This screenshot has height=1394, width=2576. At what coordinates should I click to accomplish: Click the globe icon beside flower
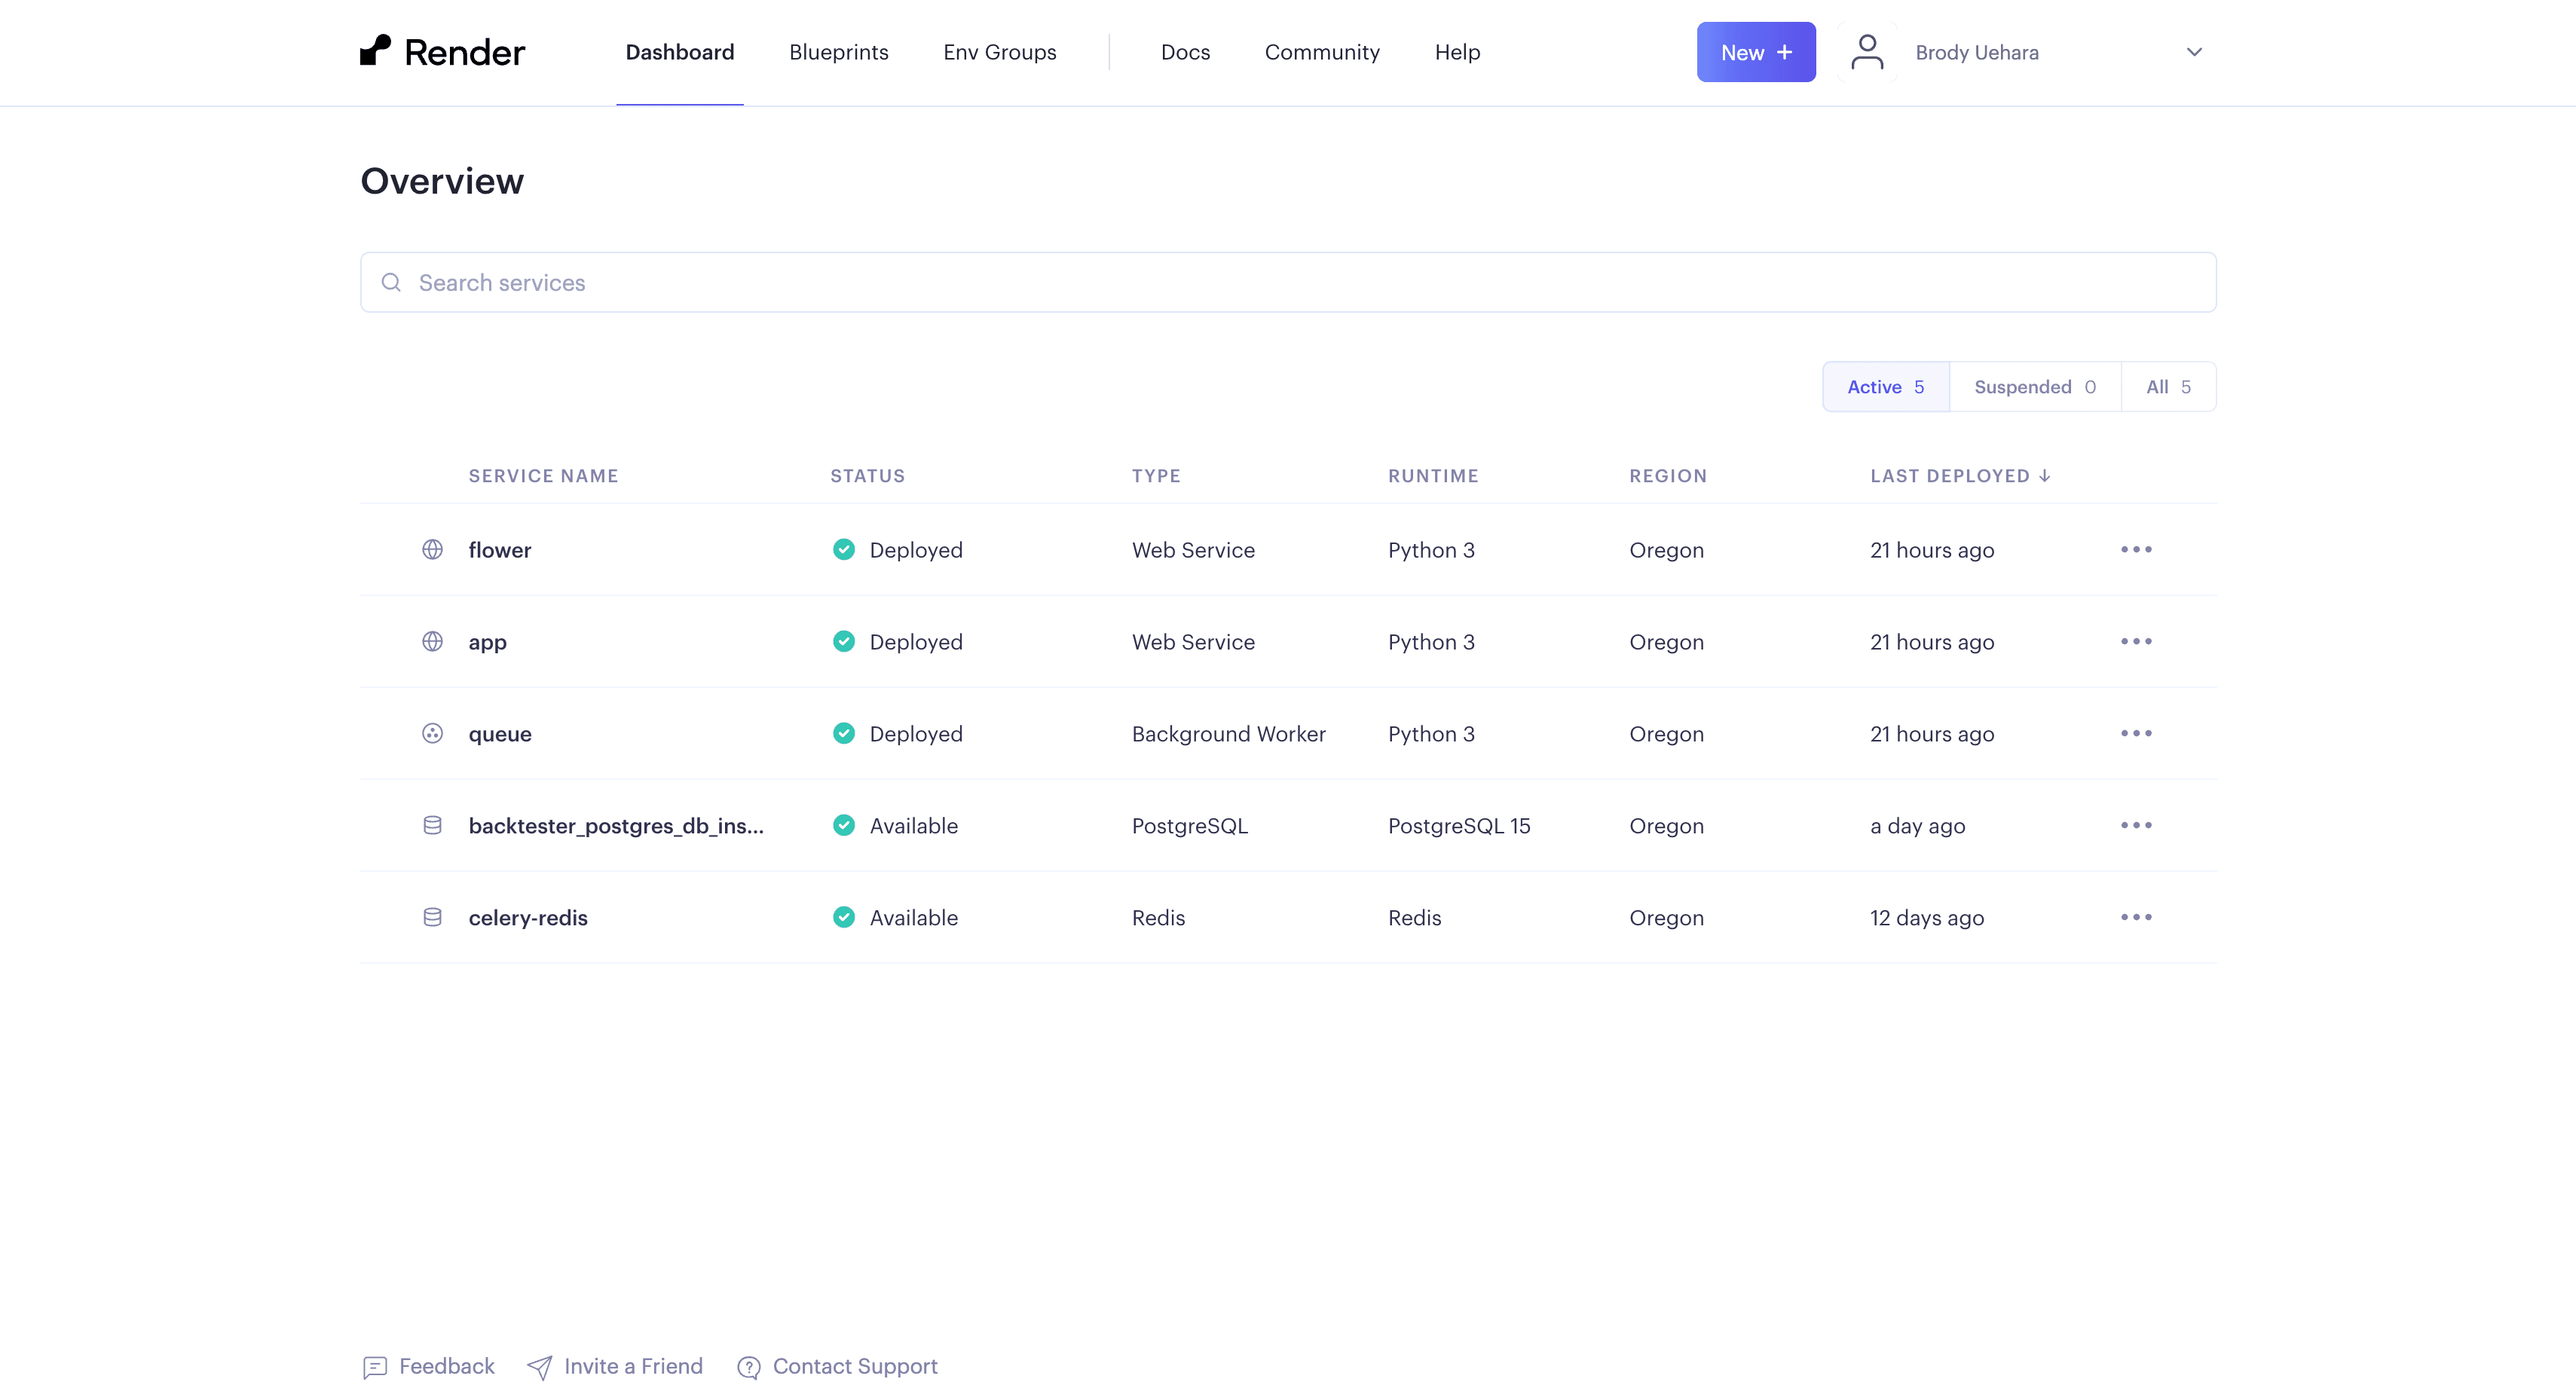click(432, 550)
